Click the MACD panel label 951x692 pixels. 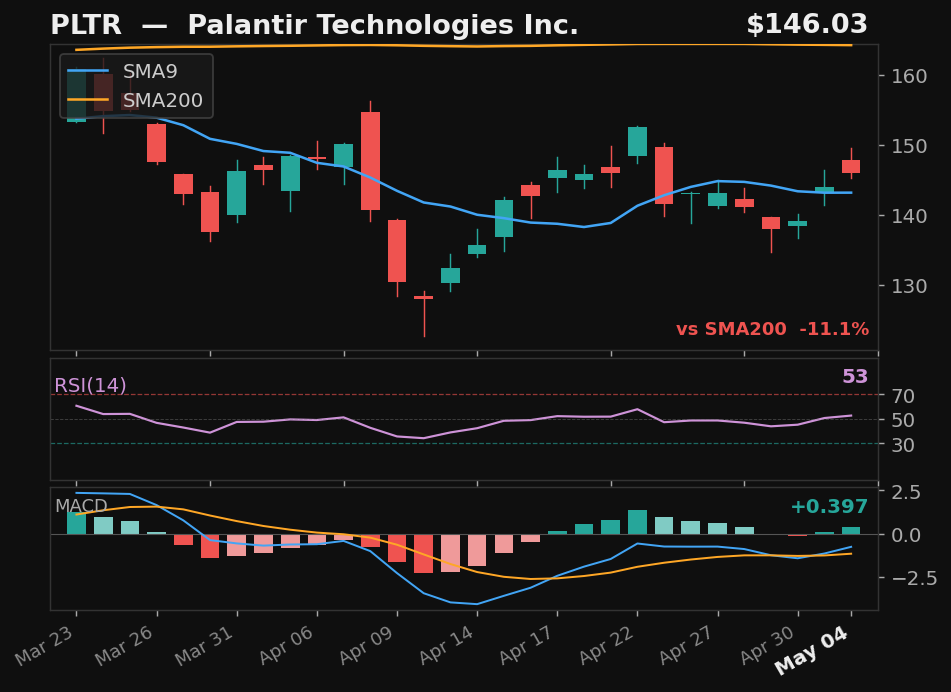[x=81, y=506]
